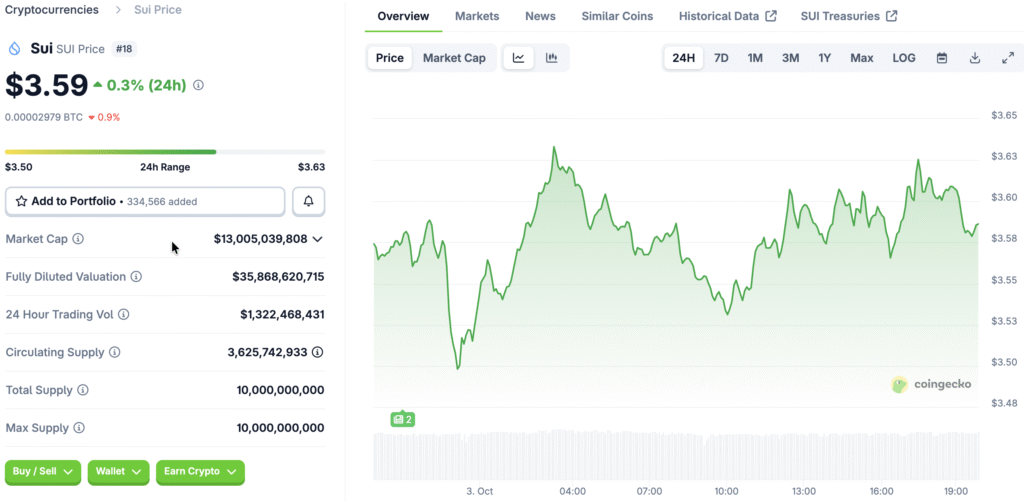Image resolution: width=1024 pixels, height=501 pixels.
Task: Click the news events marker on chart
Action: click(x=402, y=419)
